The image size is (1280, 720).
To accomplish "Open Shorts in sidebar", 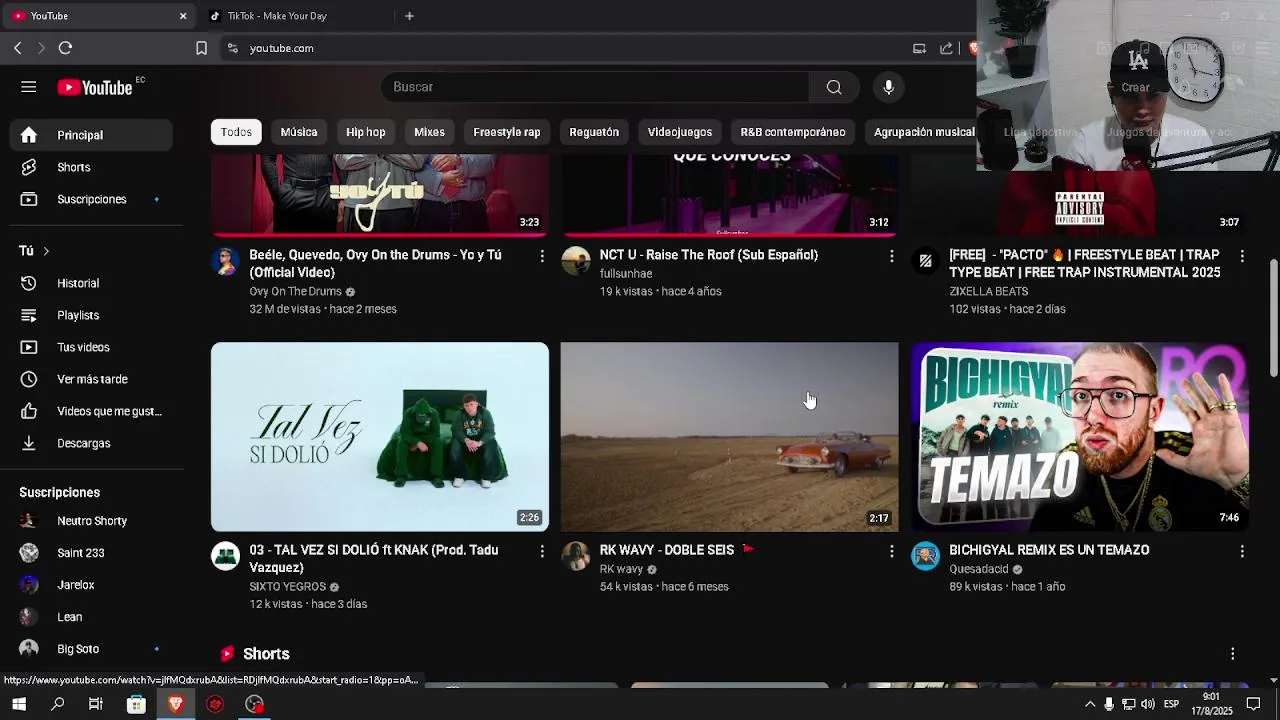I will coord(91,167).
